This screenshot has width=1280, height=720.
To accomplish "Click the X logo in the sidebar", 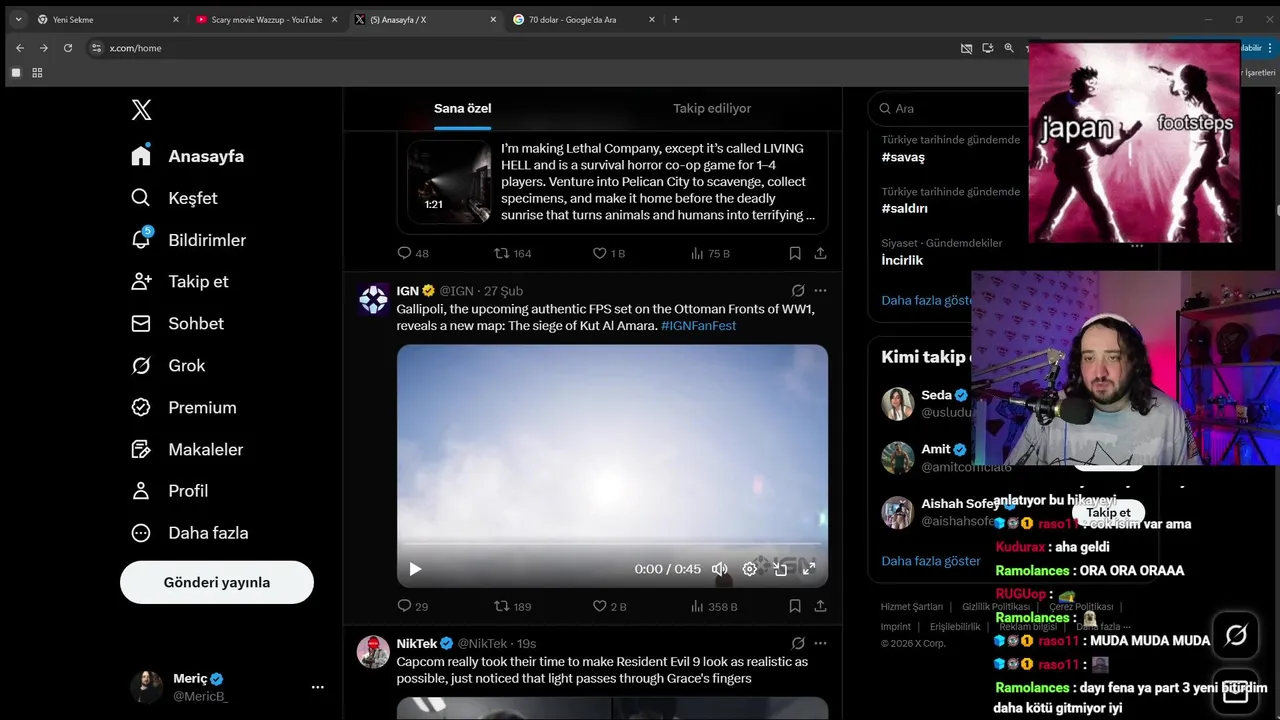I will [x=141, y=110].
